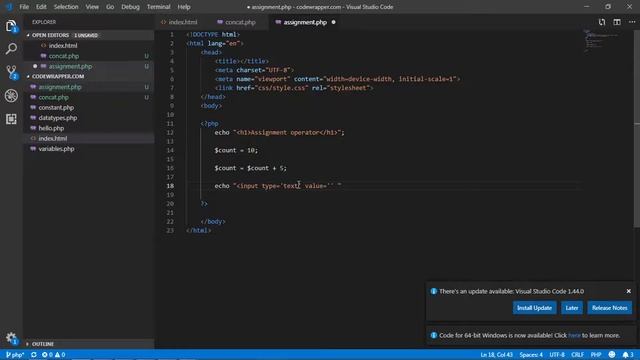Open hello.php in file tree

pos(88,128)
